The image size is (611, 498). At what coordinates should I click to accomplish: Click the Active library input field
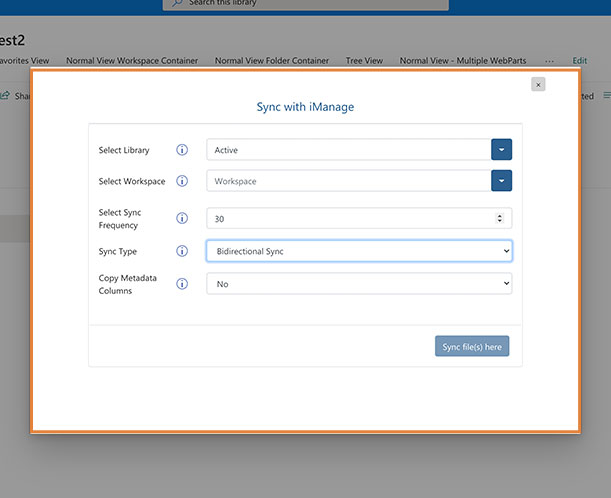click(x=349, y=150)
